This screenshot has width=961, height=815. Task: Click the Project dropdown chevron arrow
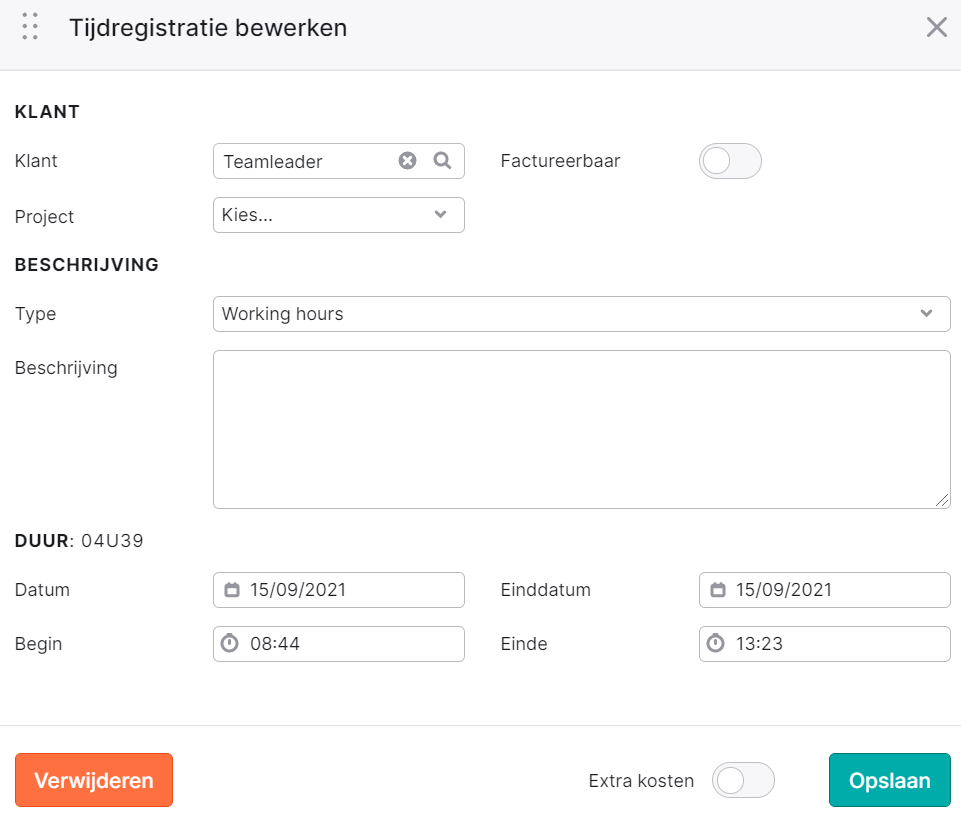[x=440, y=214]
